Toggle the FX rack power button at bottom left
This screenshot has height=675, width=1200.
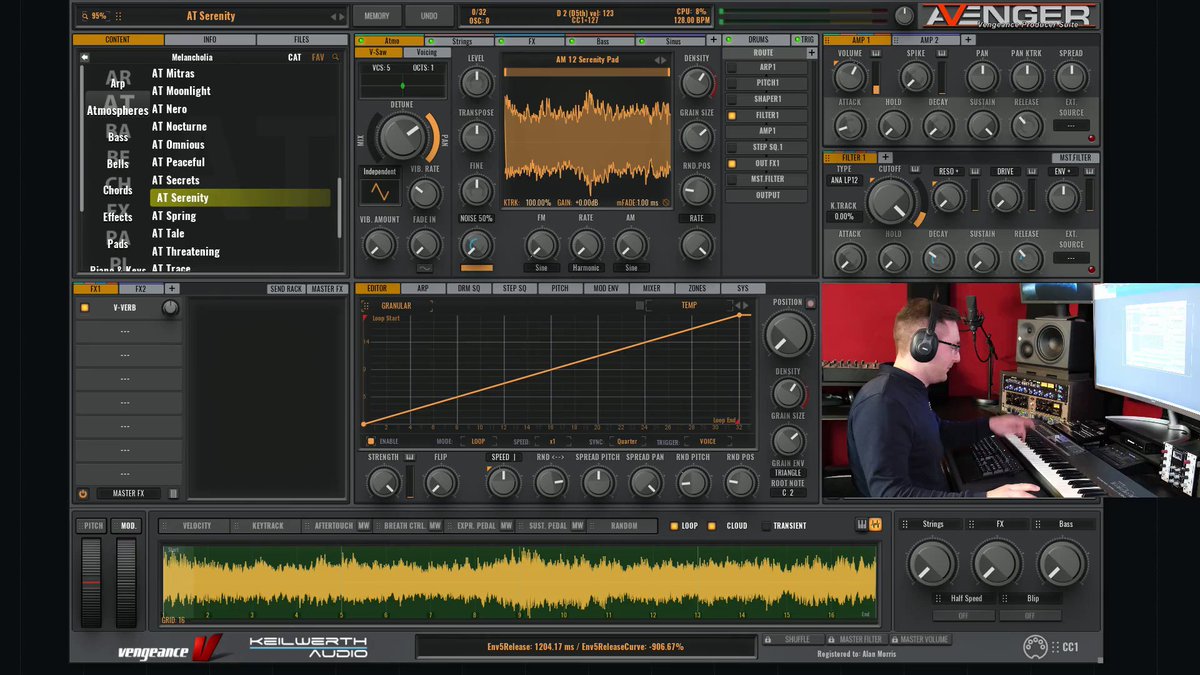click(x=83, y=493)
